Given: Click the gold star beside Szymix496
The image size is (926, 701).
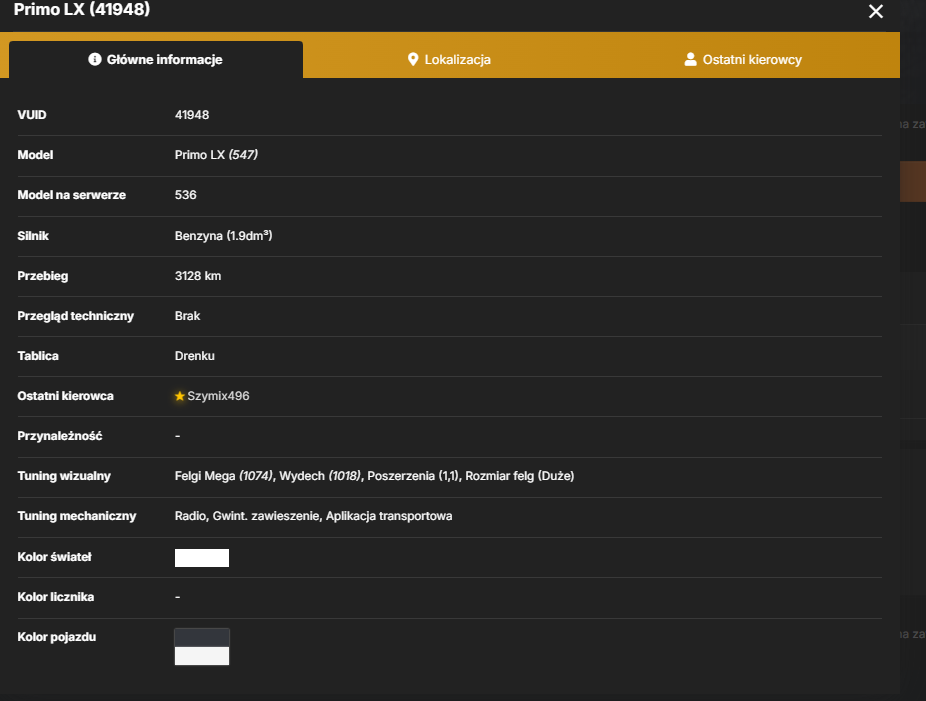Looking at the screenshot, I should click(180, 396).
